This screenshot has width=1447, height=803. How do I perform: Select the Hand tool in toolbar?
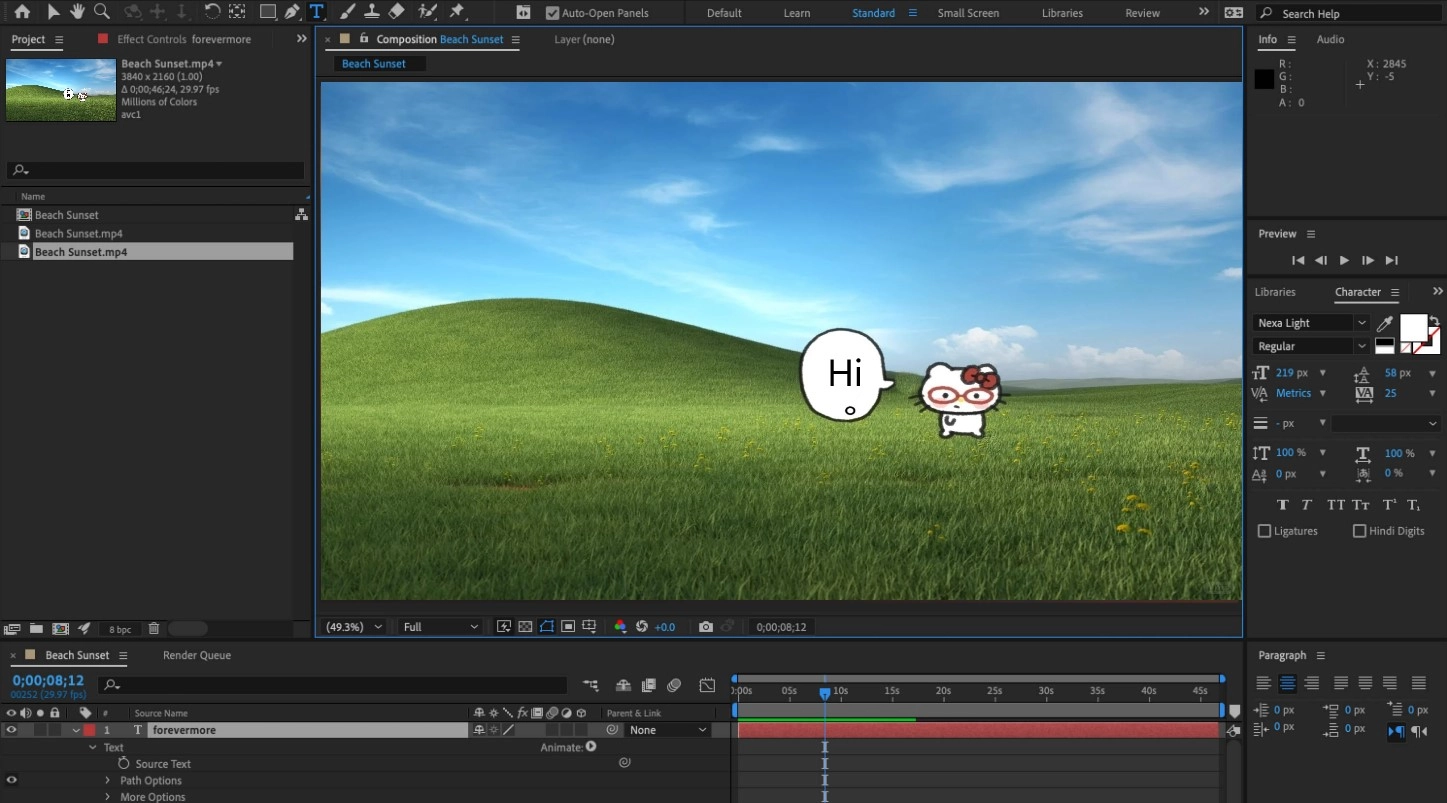click(77, 12)
